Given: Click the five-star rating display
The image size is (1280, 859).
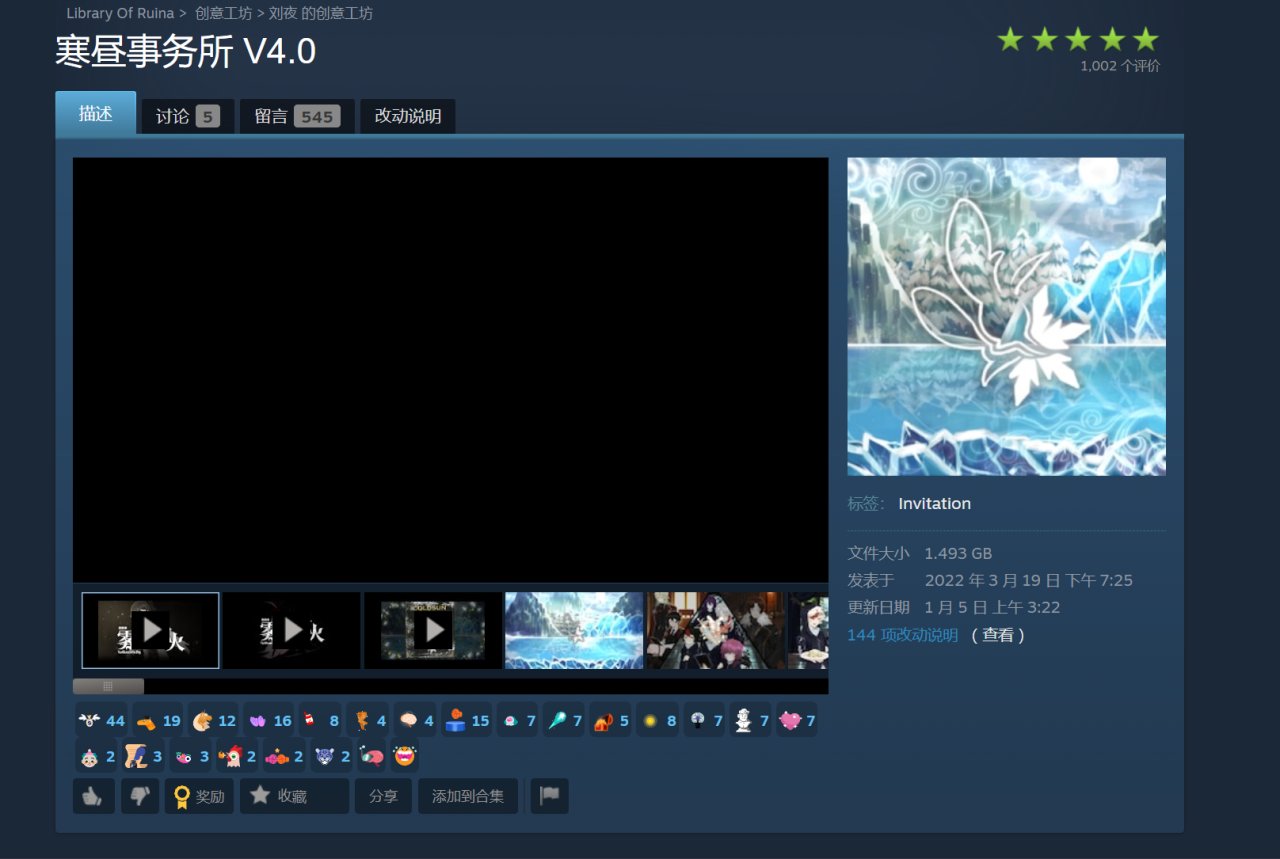Looking at the screenshot, I should coord(1078,40).
